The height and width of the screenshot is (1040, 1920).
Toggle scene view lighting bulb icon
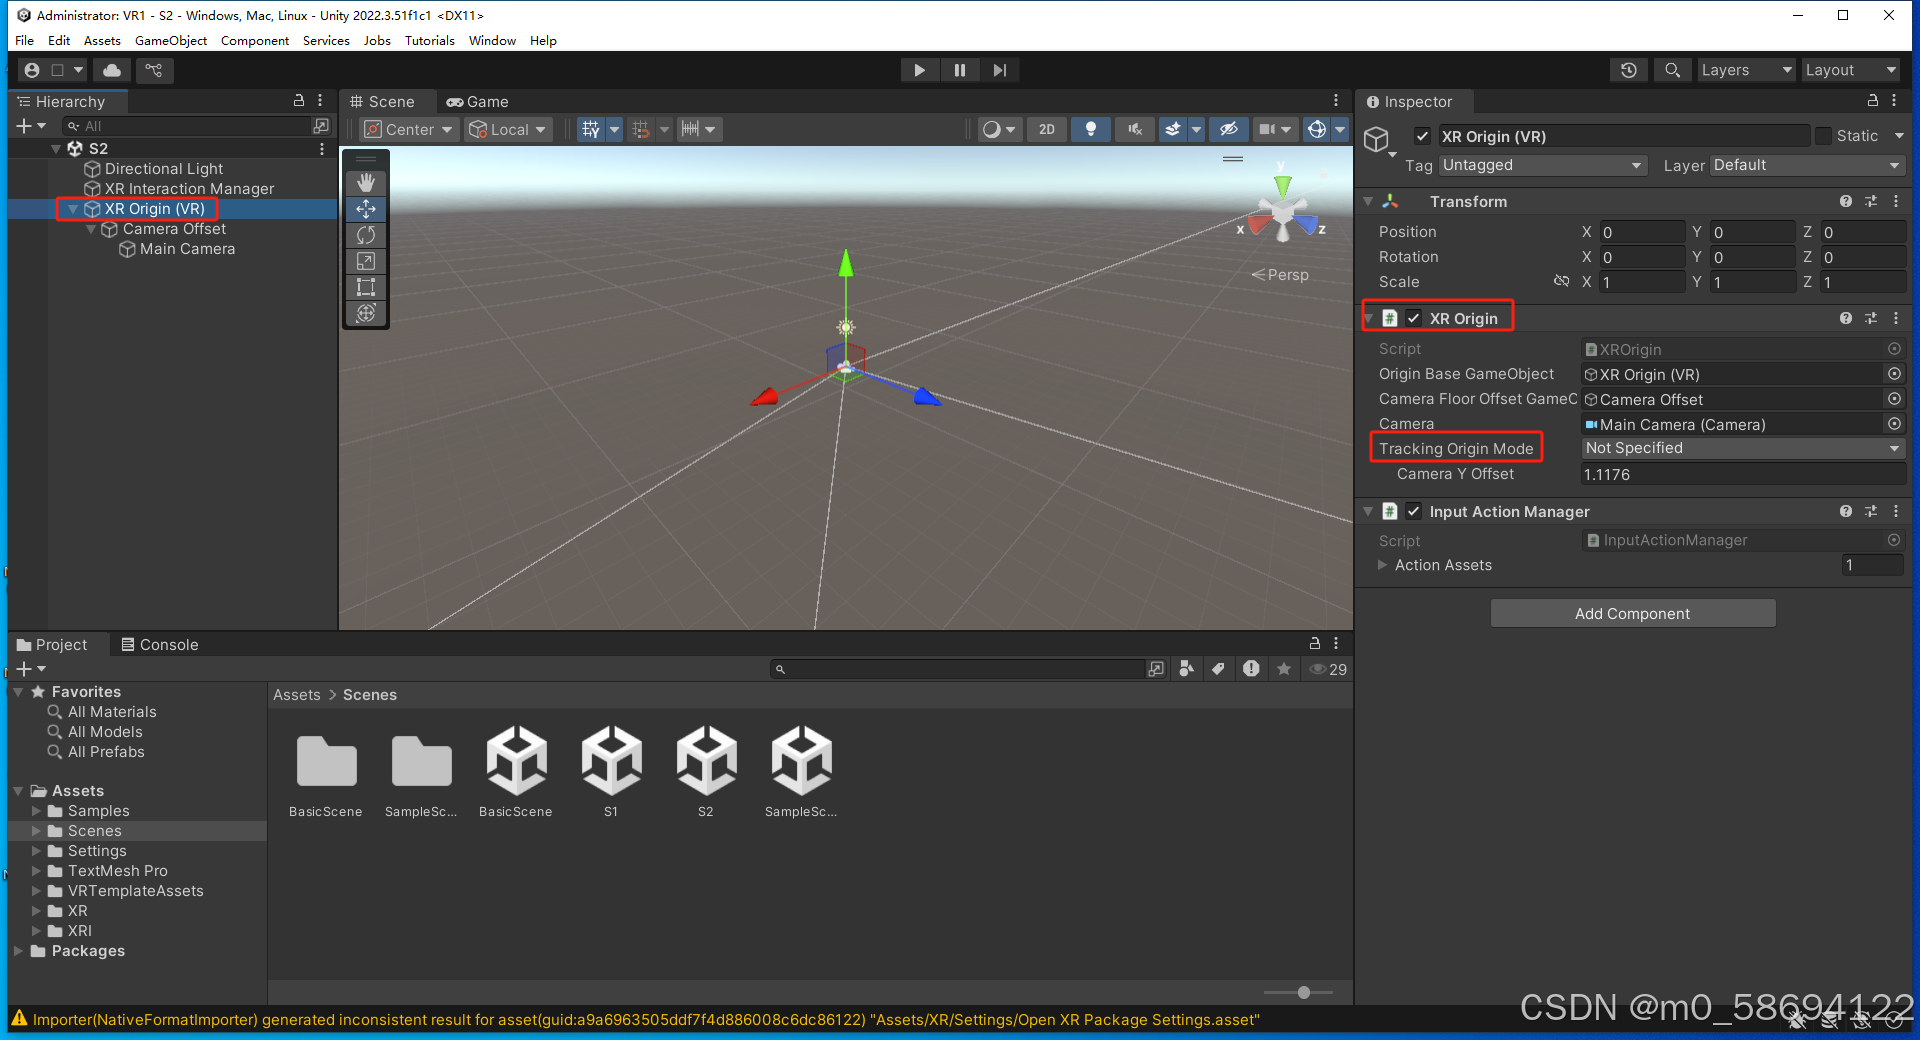click(x=1090, y=129)
